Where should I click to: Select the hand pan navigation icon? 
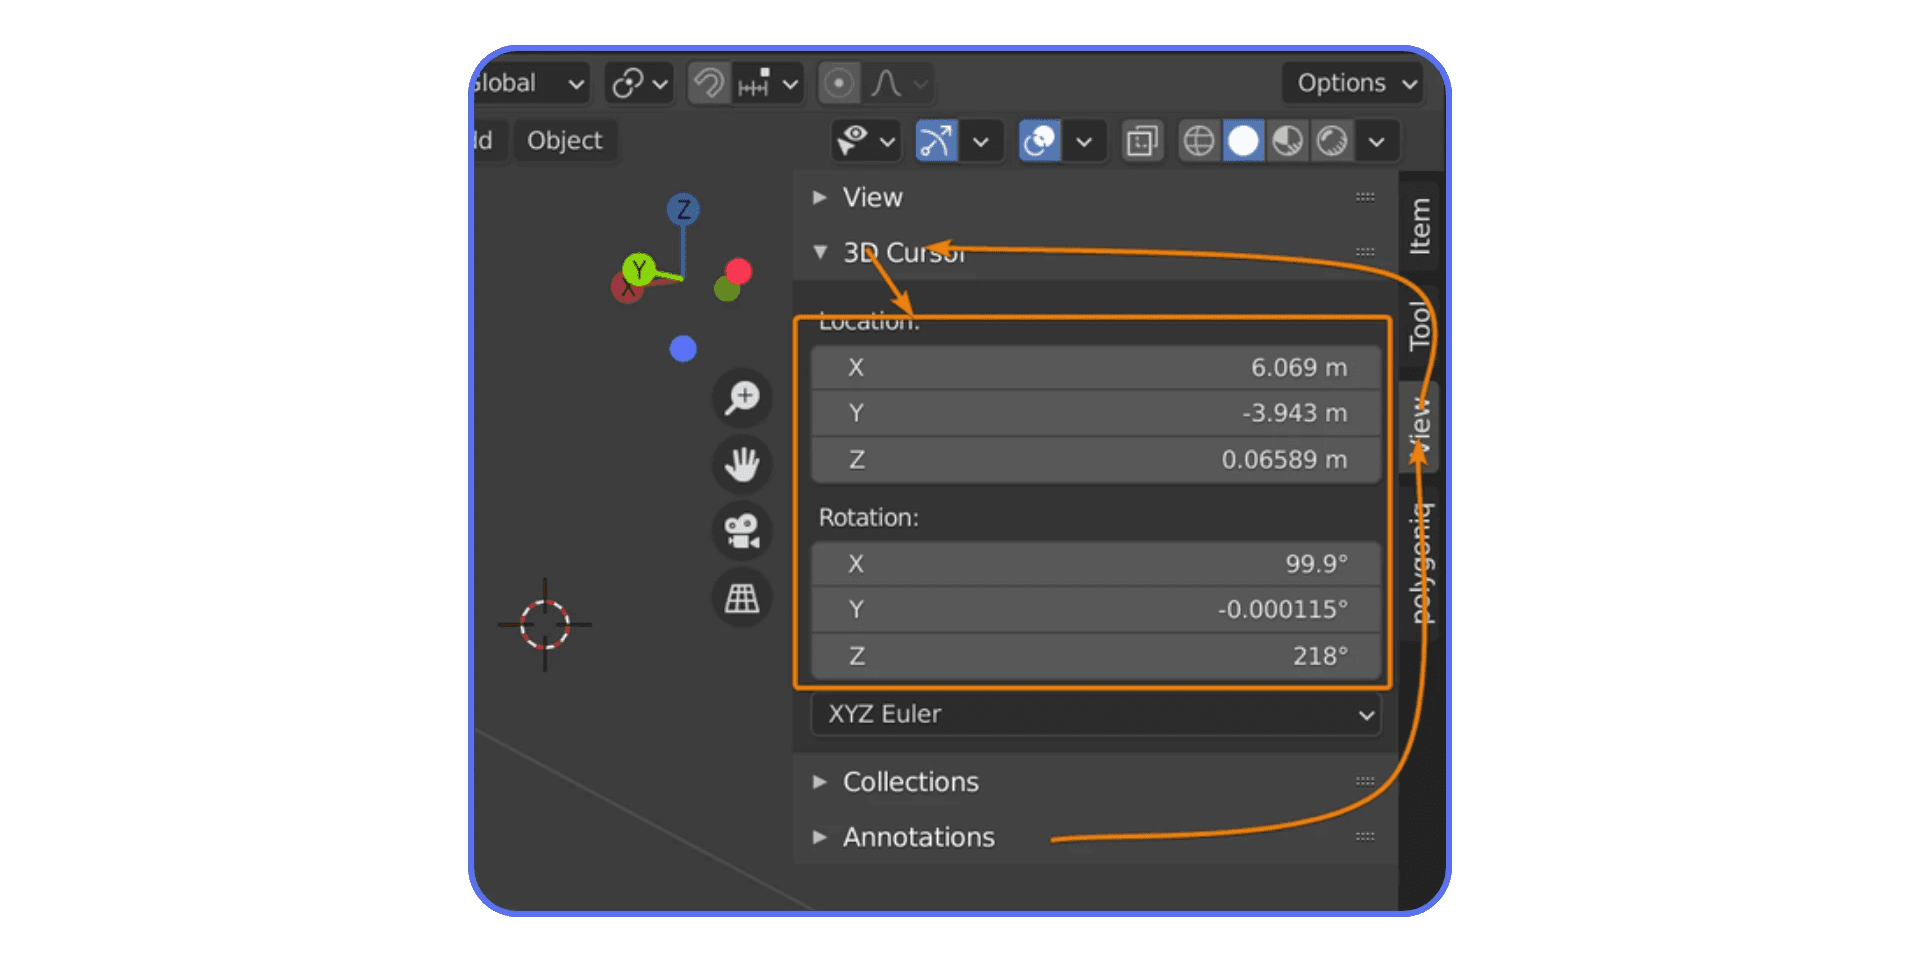click(x=741, y=464)
